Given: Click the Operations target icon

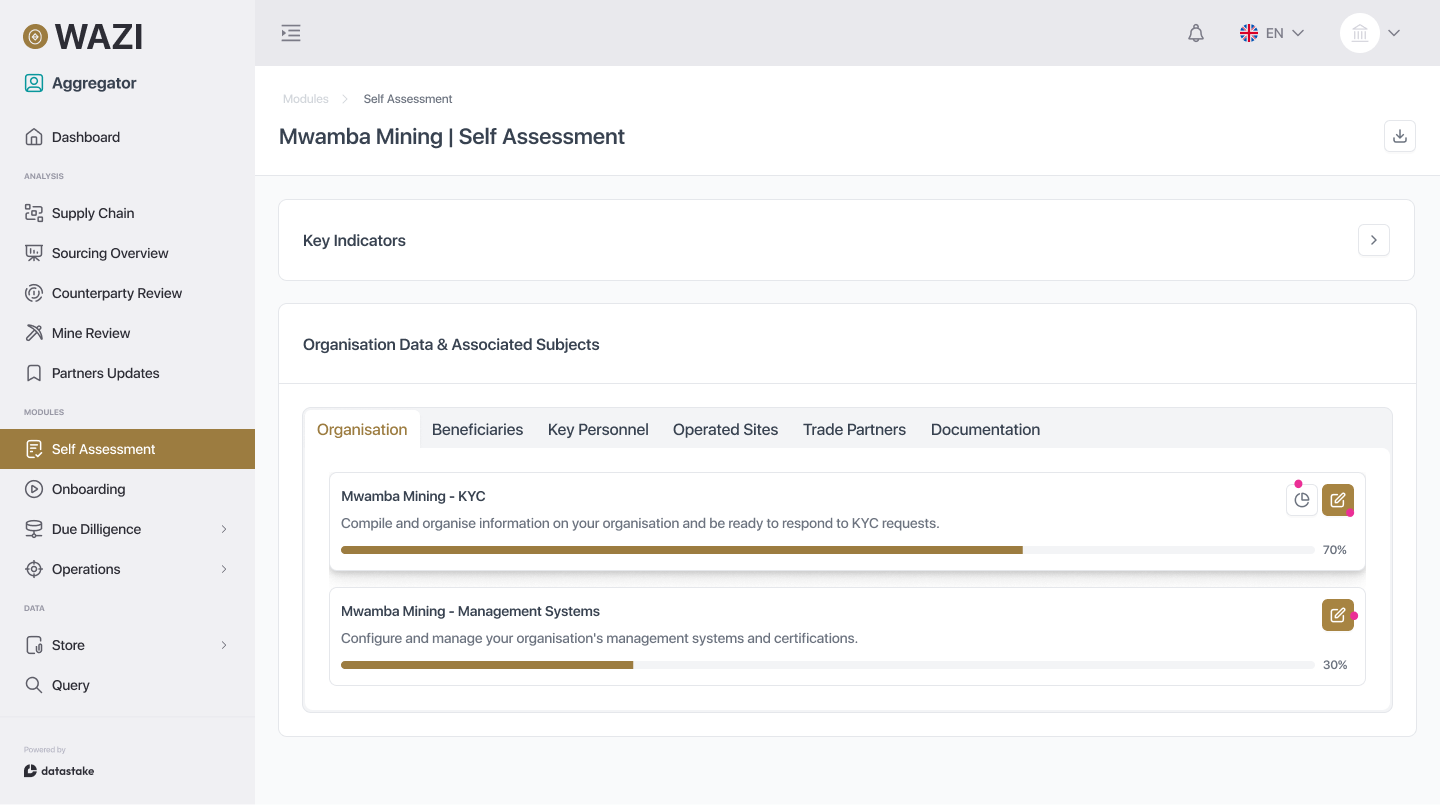Looking at the screenshot, I should coord(34,569).
